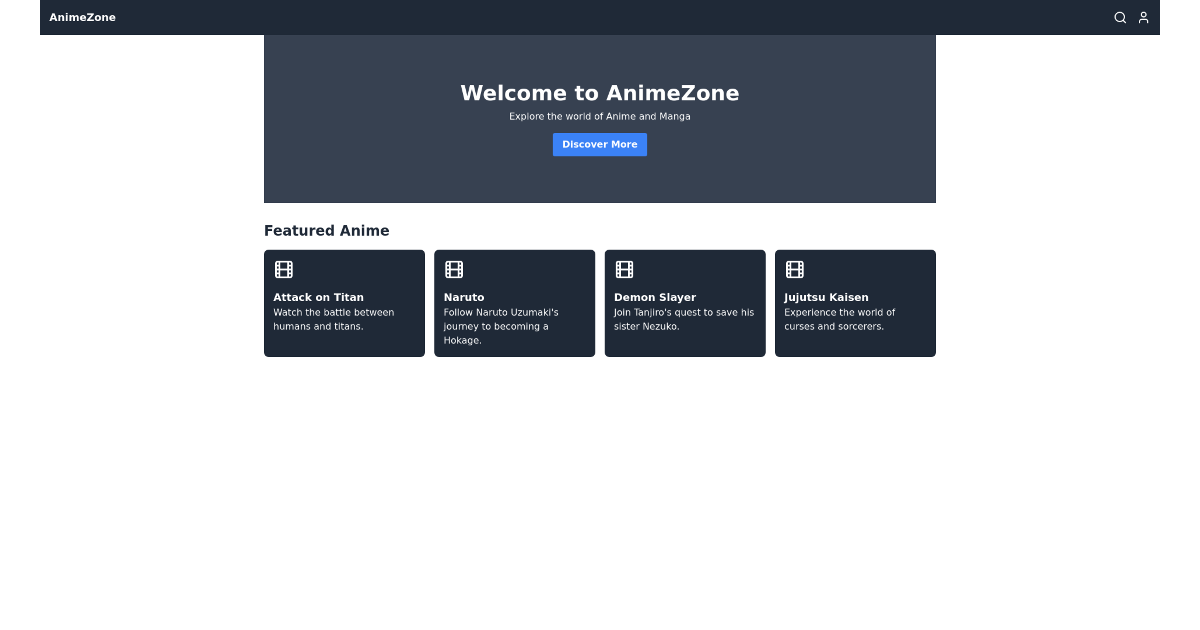Click the AnimeZone logo in the header

tap(83, 17)
